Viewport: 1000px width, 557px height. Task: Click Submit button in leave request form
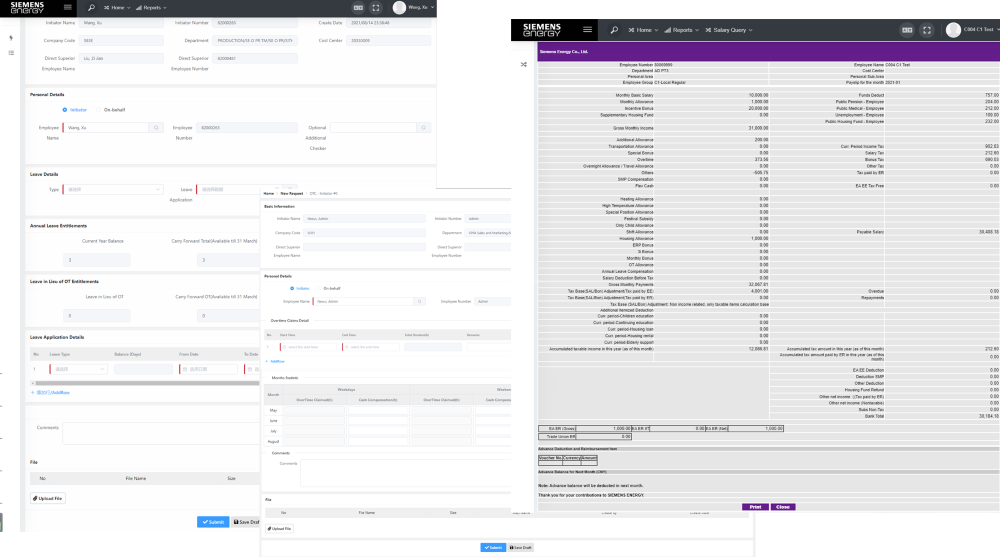pos(213,522)
